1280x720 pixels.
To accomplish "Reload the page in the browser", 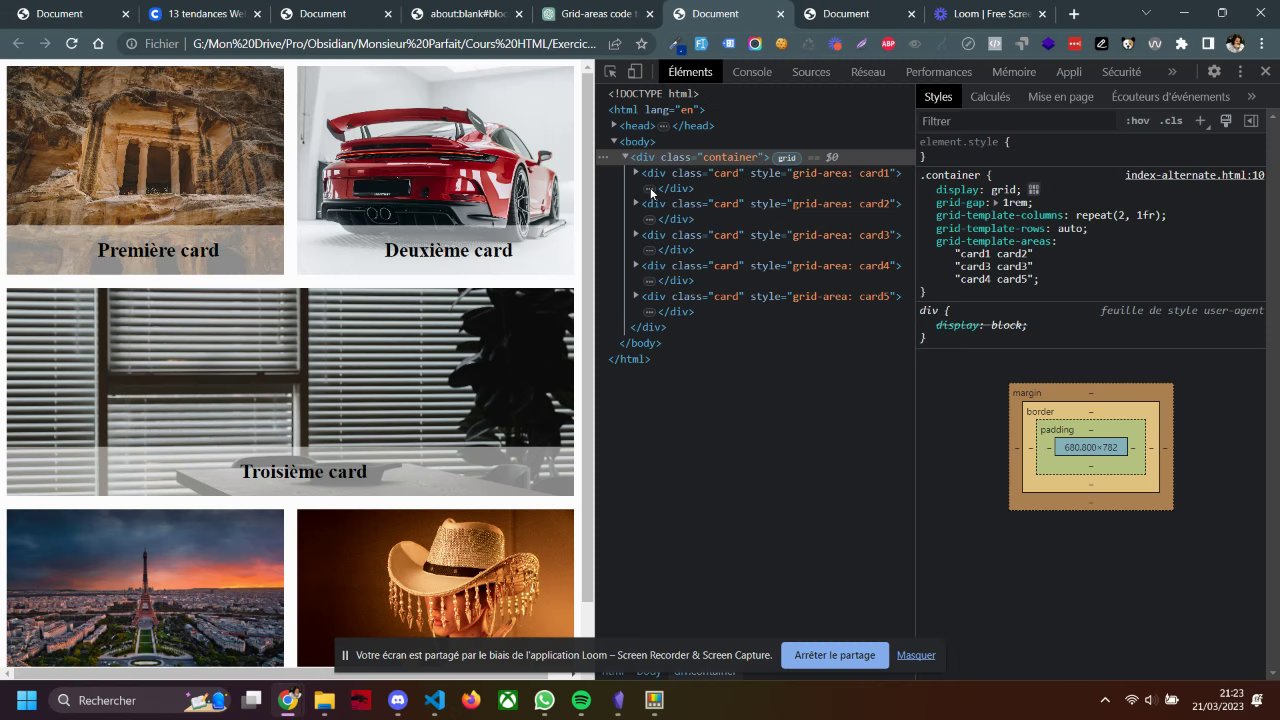I will (x=71, y=44).
